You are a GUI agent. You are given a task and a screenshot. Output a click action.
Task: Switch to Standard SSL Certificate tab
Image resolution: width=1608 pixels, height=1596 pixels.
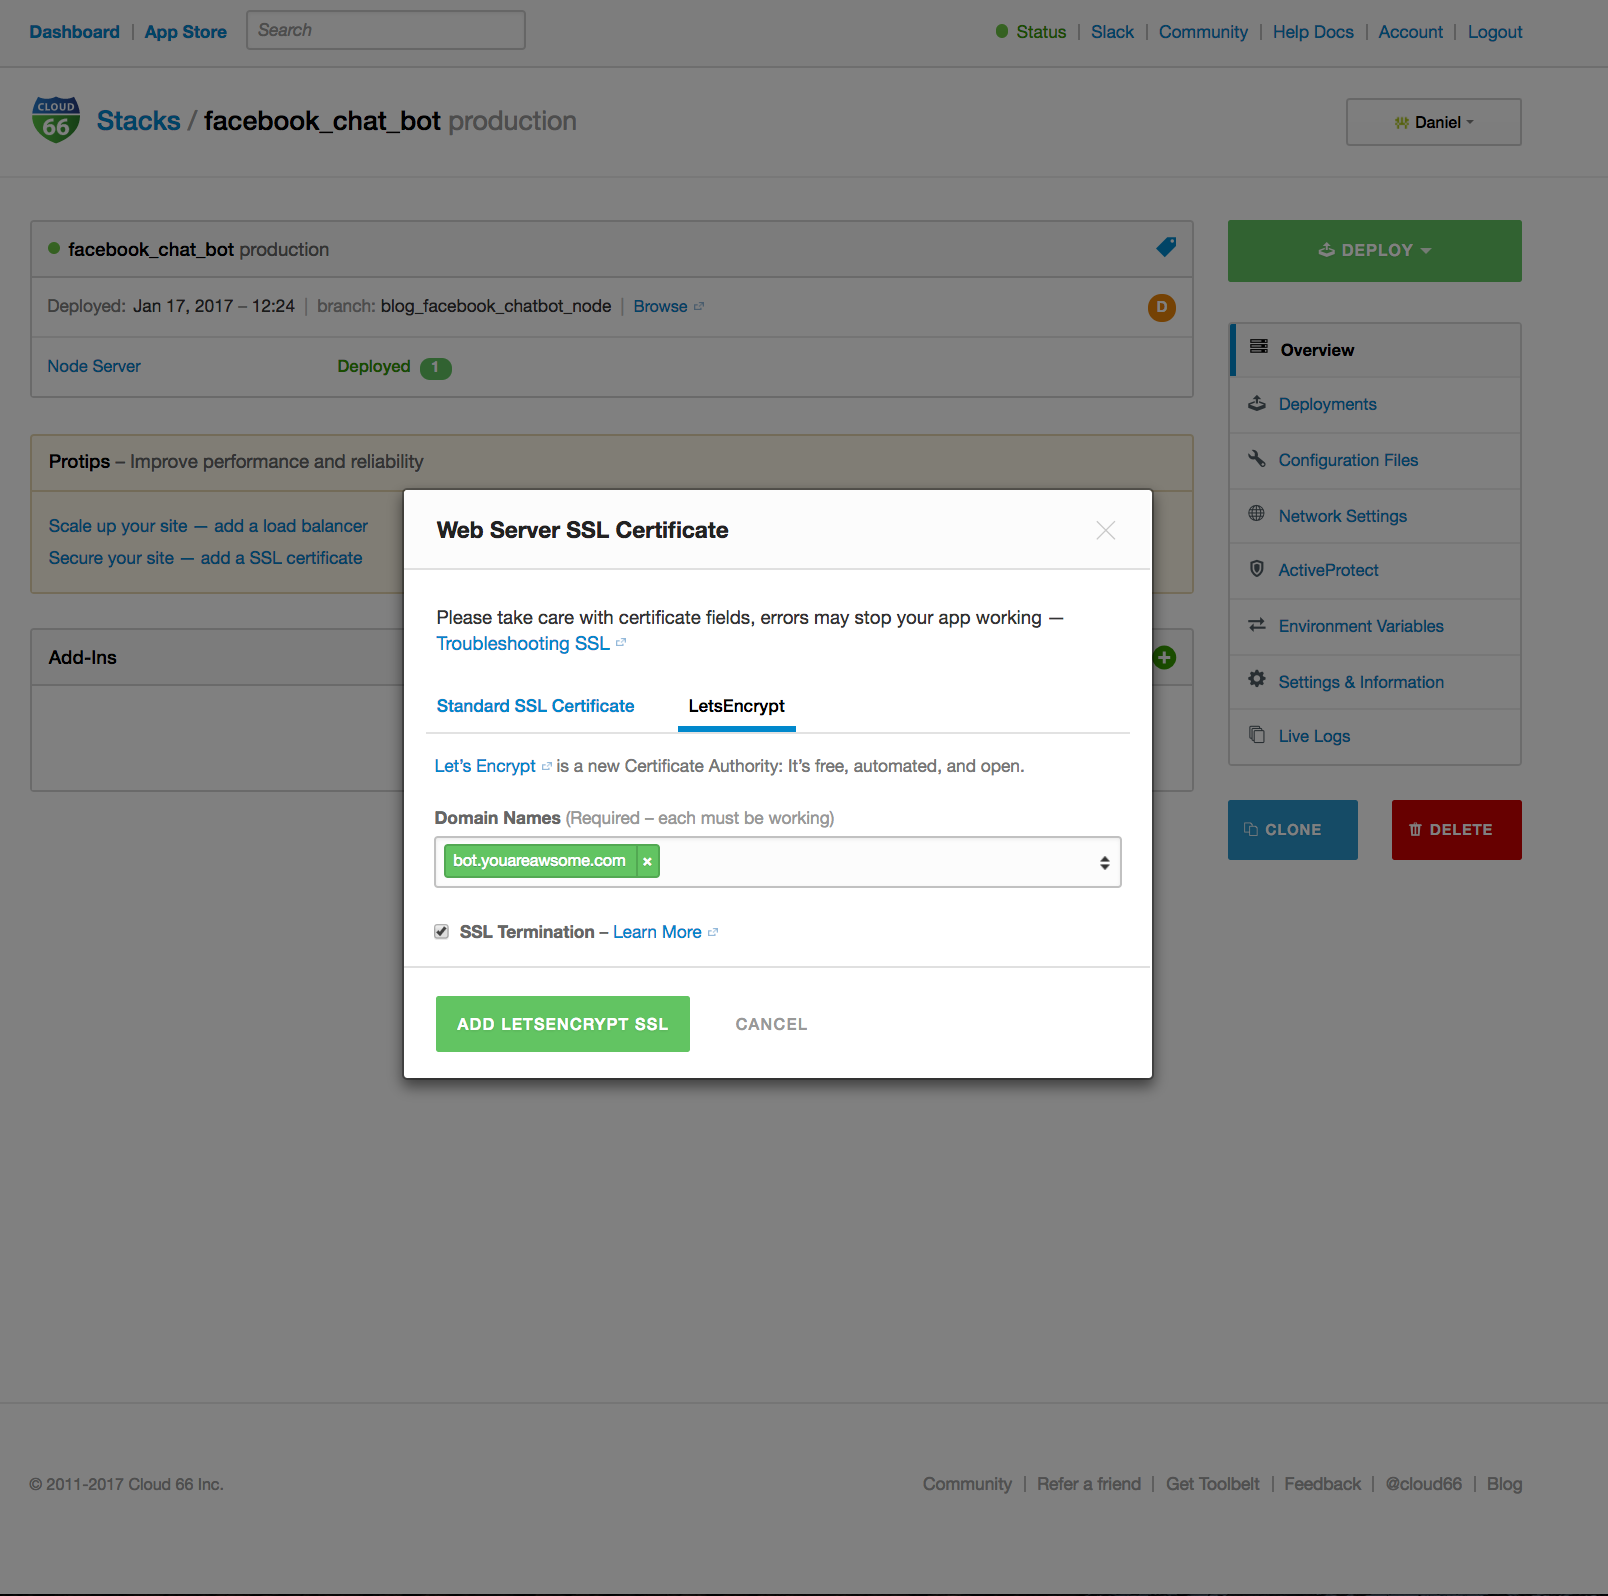[x=535, y=706]
